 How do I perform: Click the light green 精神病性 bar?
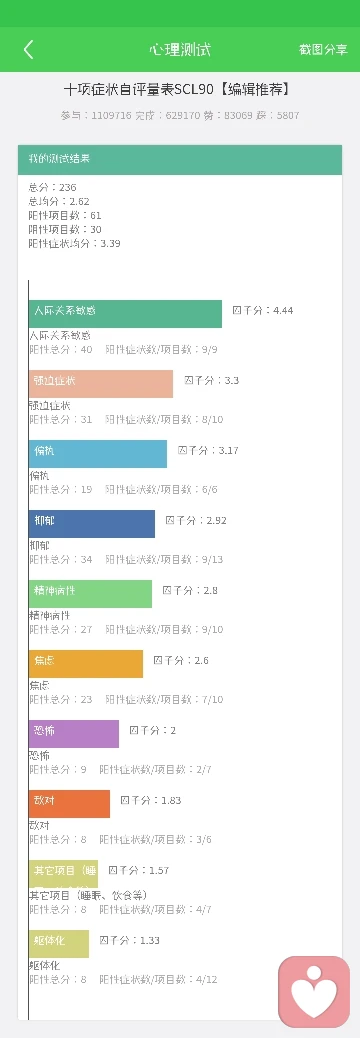tap(90, 594)
